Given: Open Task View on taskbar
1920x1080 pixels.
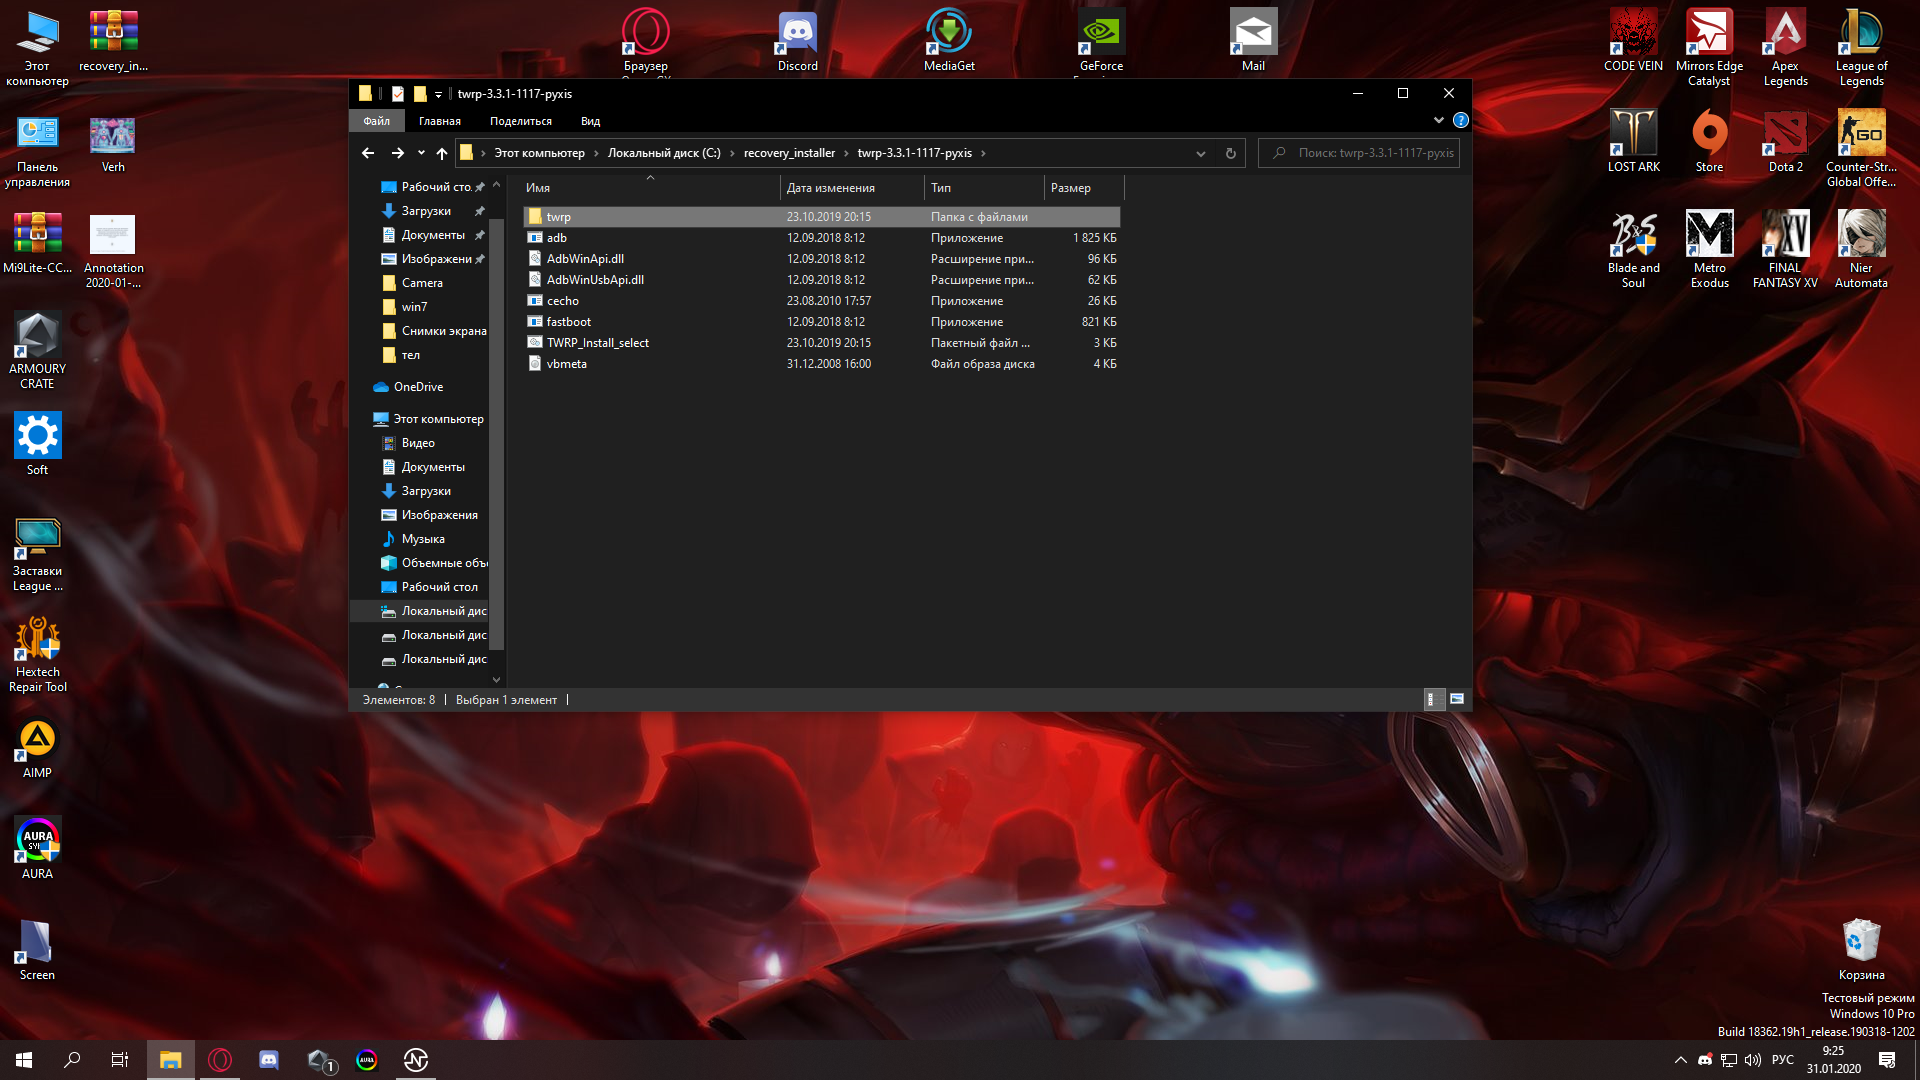Looking at the screenshot, I should pos(120,1060).
